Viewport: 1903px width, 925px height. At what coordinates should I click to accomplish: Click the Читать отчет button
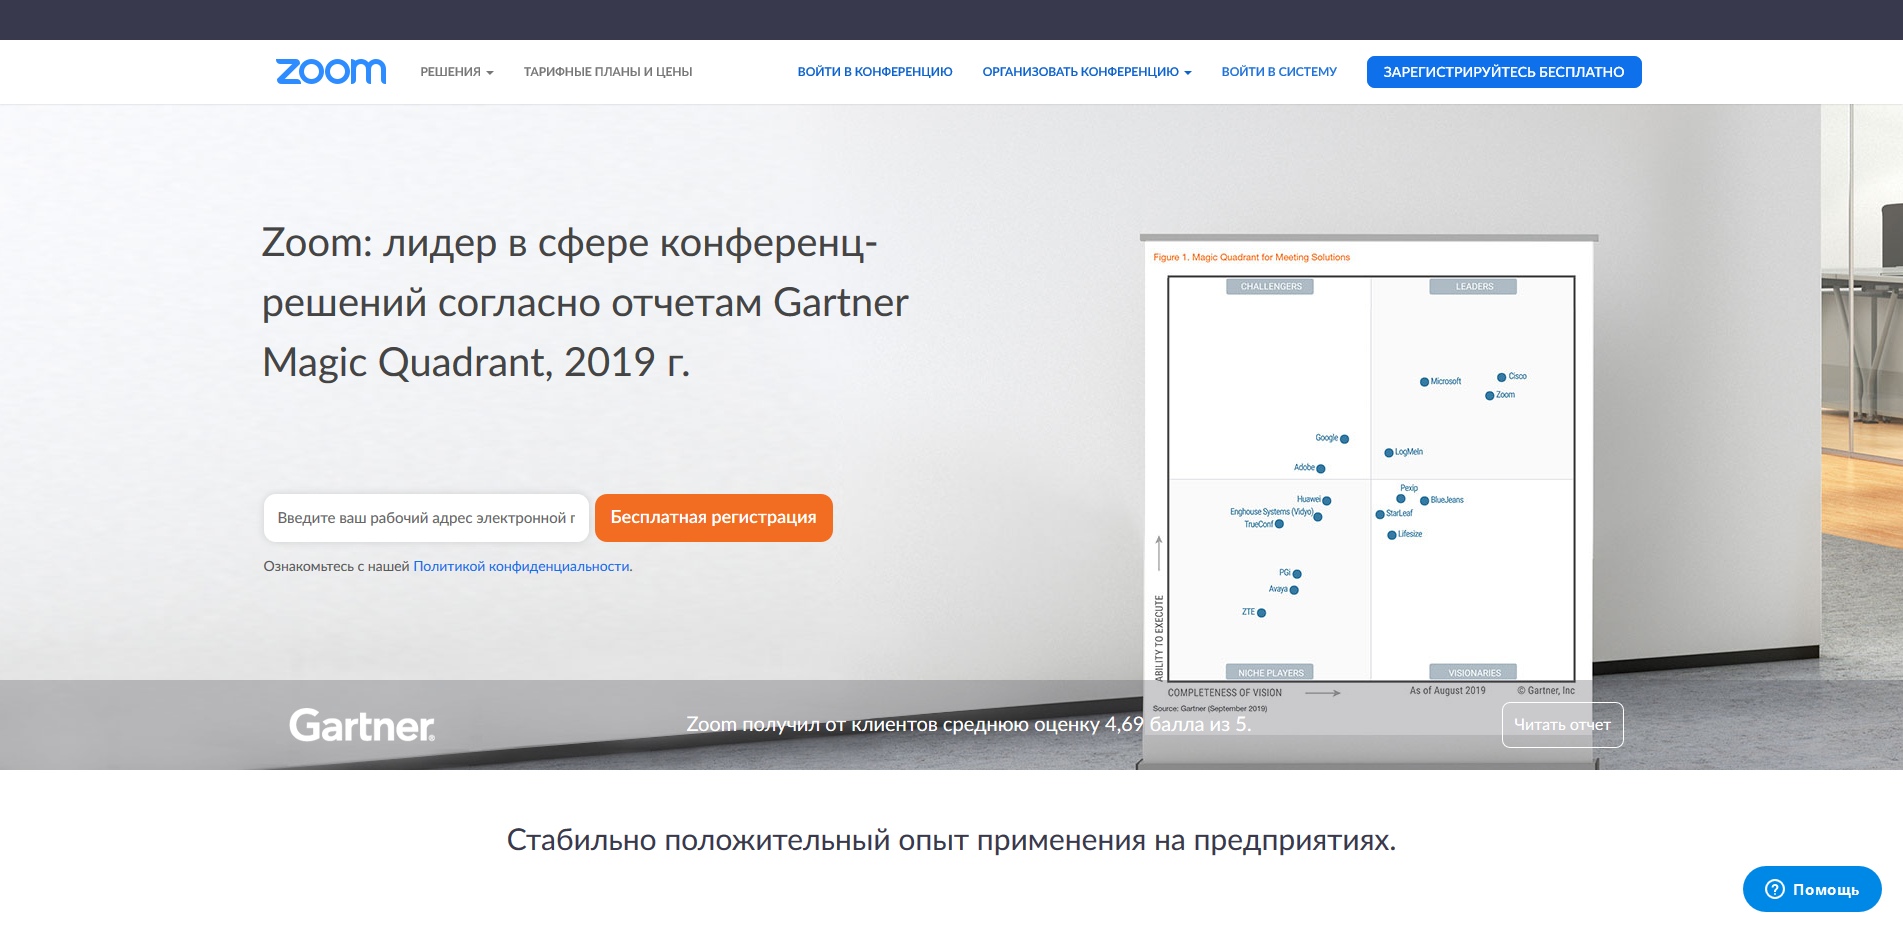1562,725
